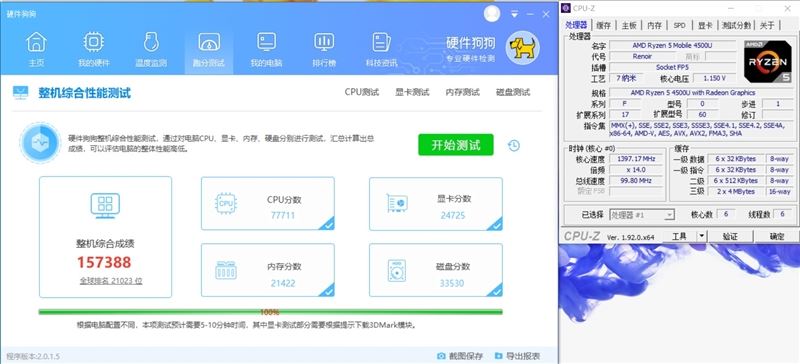Expand the 处理器 #1 selection combo box
Viewport: 800px width, 364px height.
click(642, 215)
